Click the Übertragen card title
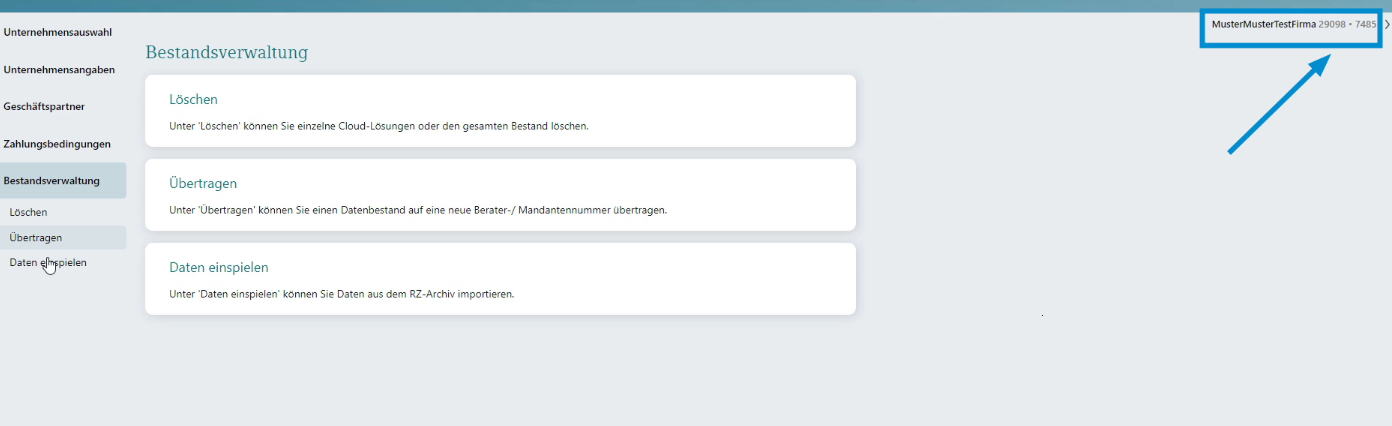 (203, 184)
